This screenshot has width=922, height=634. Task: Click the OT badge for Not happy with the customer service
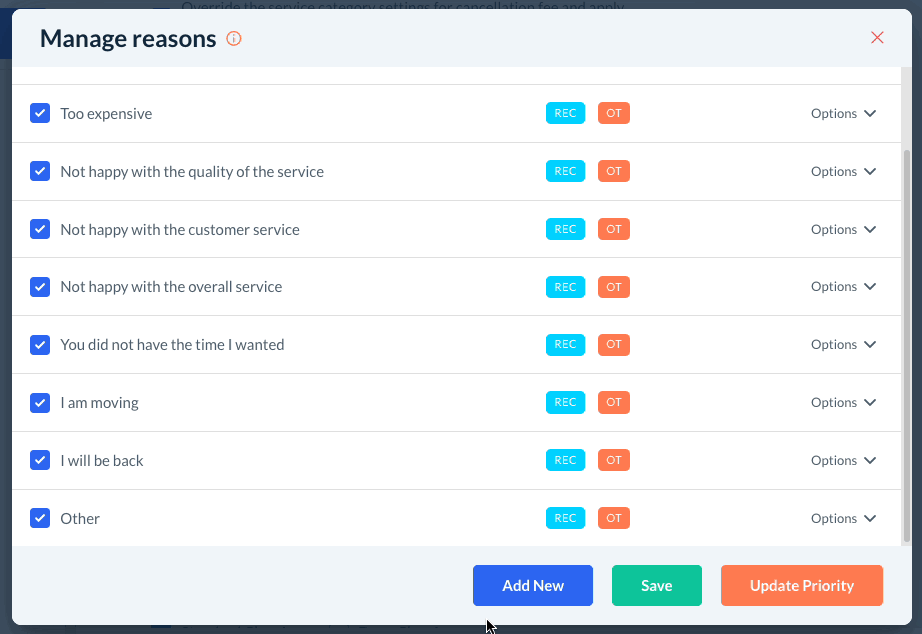(x=614, y=229)
